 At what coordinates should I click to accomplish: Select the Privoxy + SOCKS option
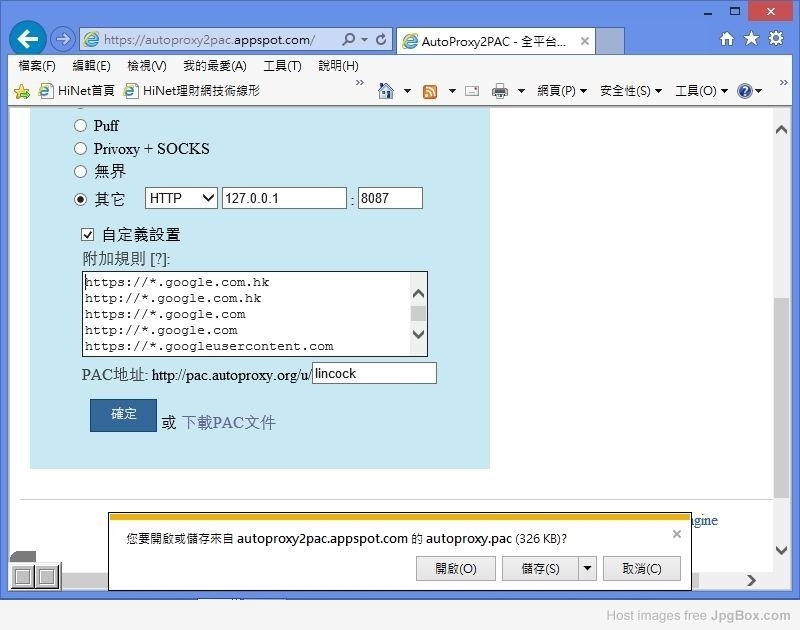(x=81, y=149)
